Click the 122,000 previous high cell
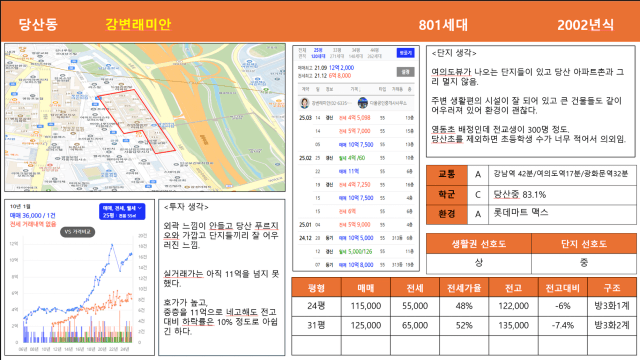 tap(513, 306)
